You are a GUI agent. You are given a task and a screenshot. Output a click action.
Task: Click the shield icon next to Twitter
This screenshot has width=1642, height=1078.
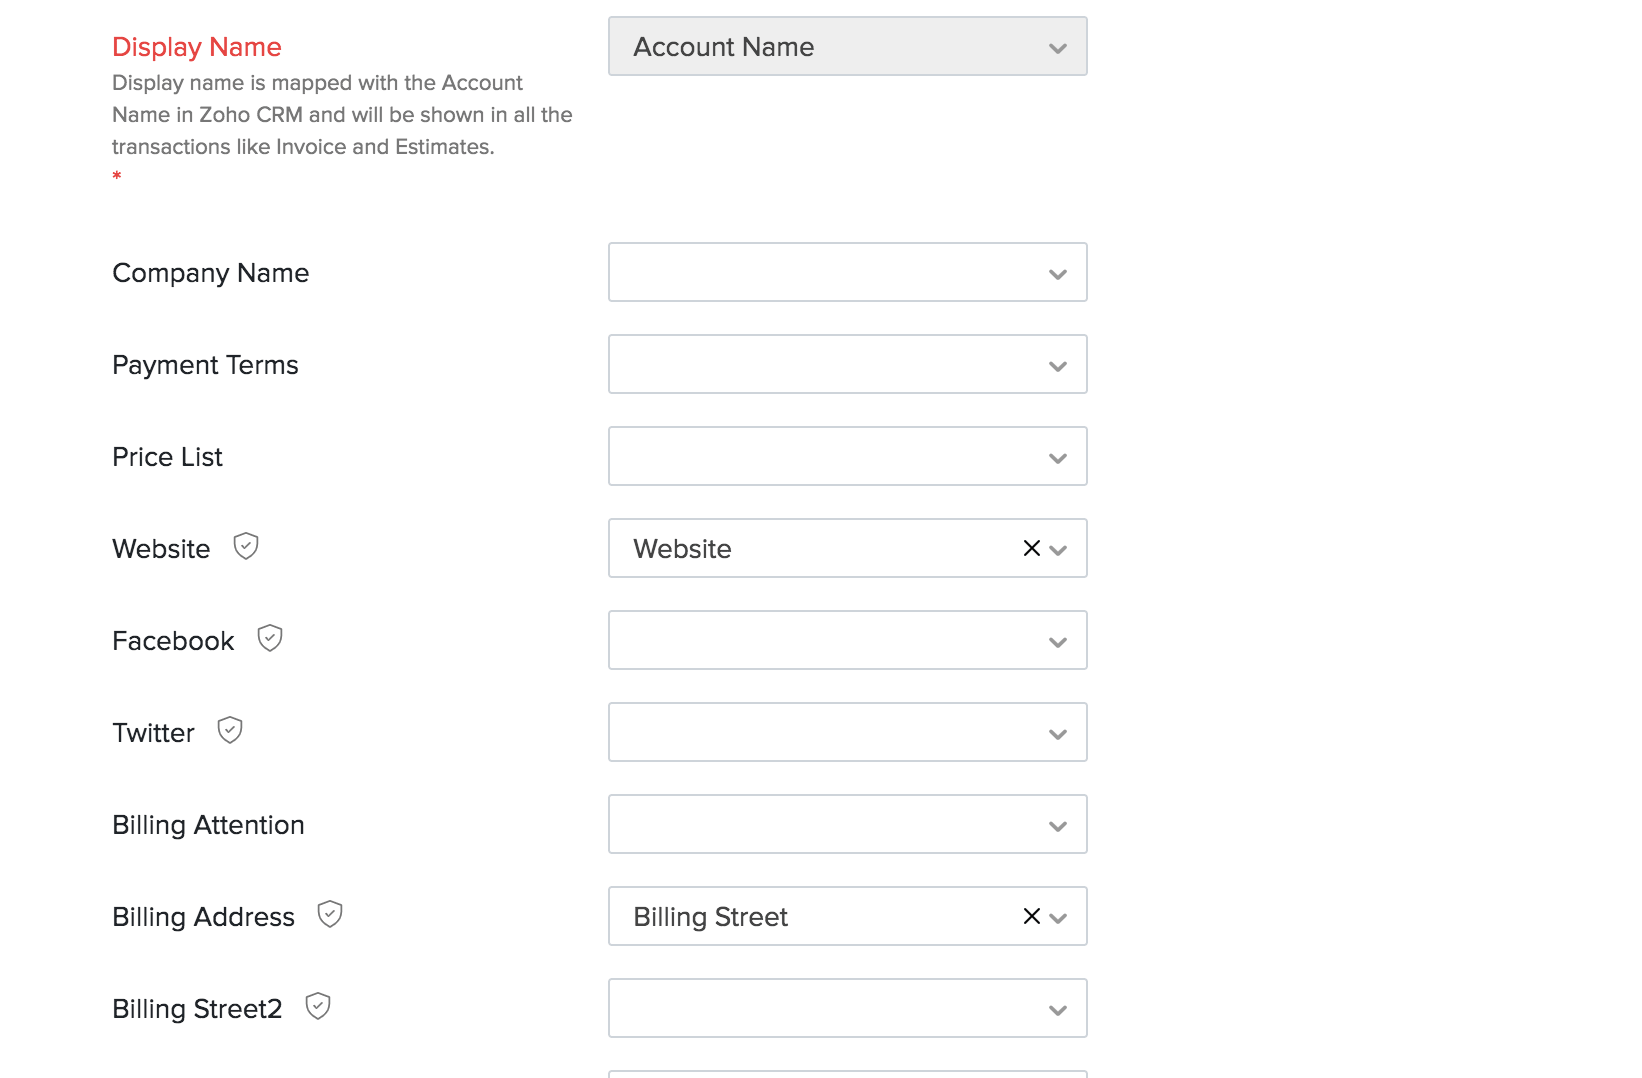point(230,730)
